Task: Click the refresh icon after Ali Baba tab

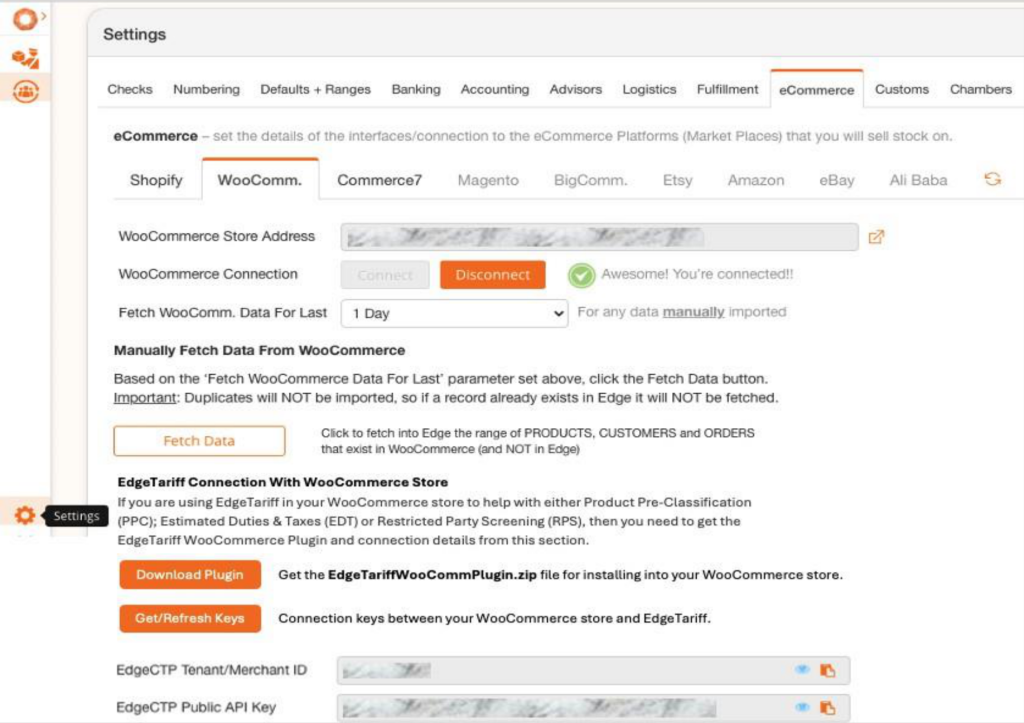Action: pyautogui.click(x=992, y=180)
